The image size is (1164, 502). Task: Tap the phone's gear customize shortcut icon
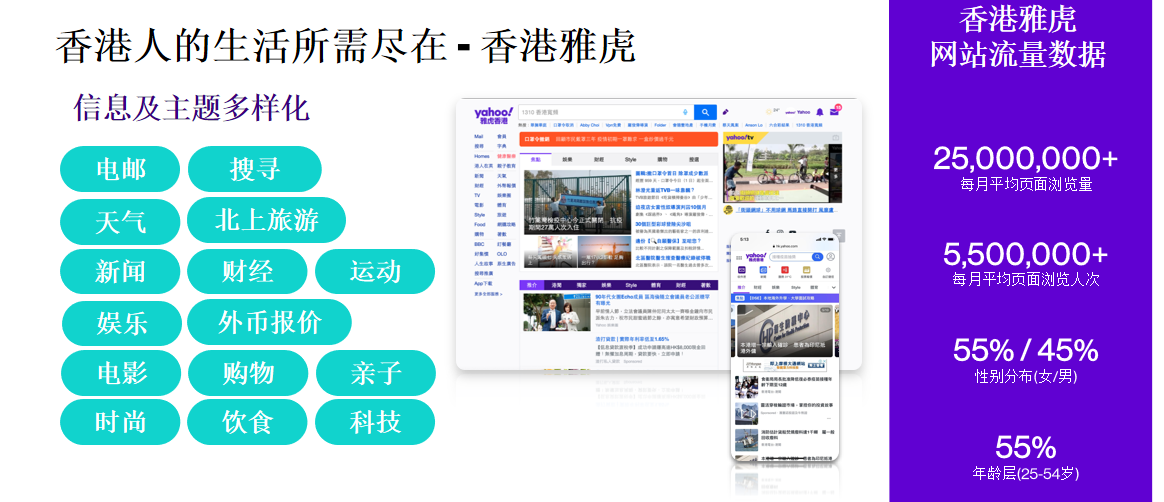click(x=828, y=270)
